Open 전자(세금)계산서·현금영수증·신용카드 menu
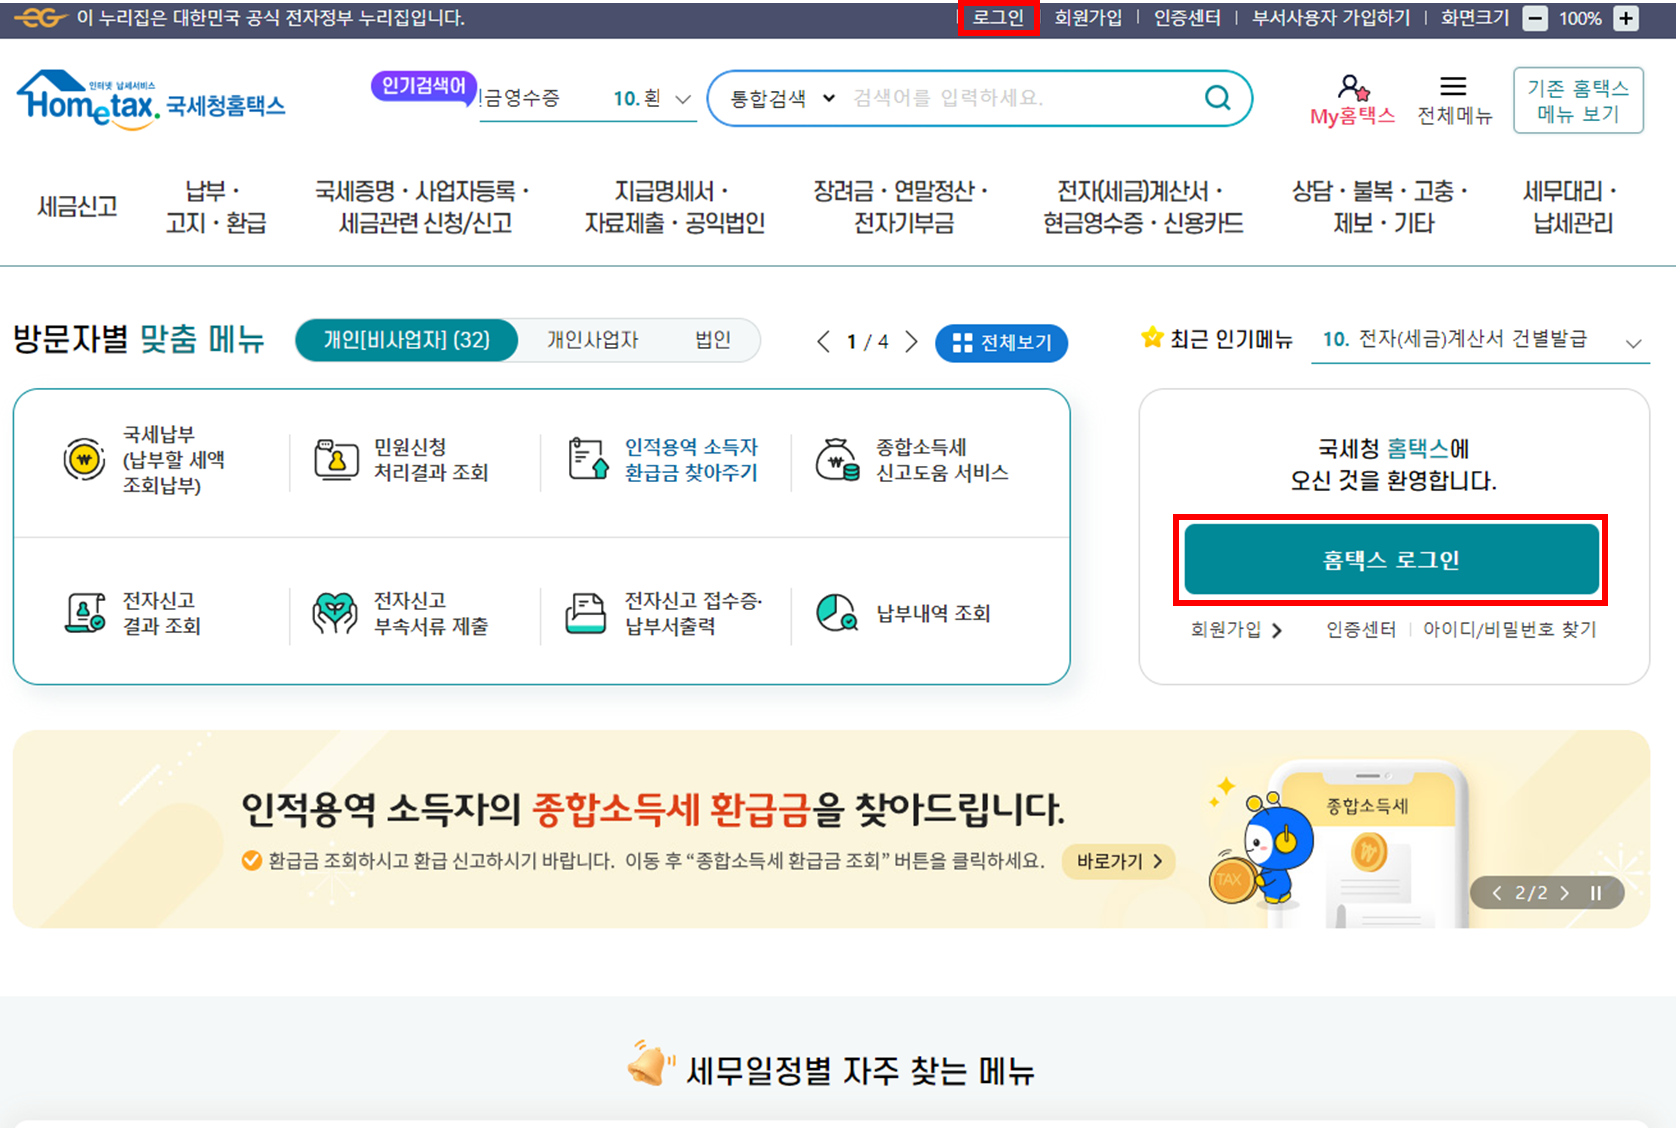Viewport: 1676px width, 1128px height. [x=1143, y=207]
